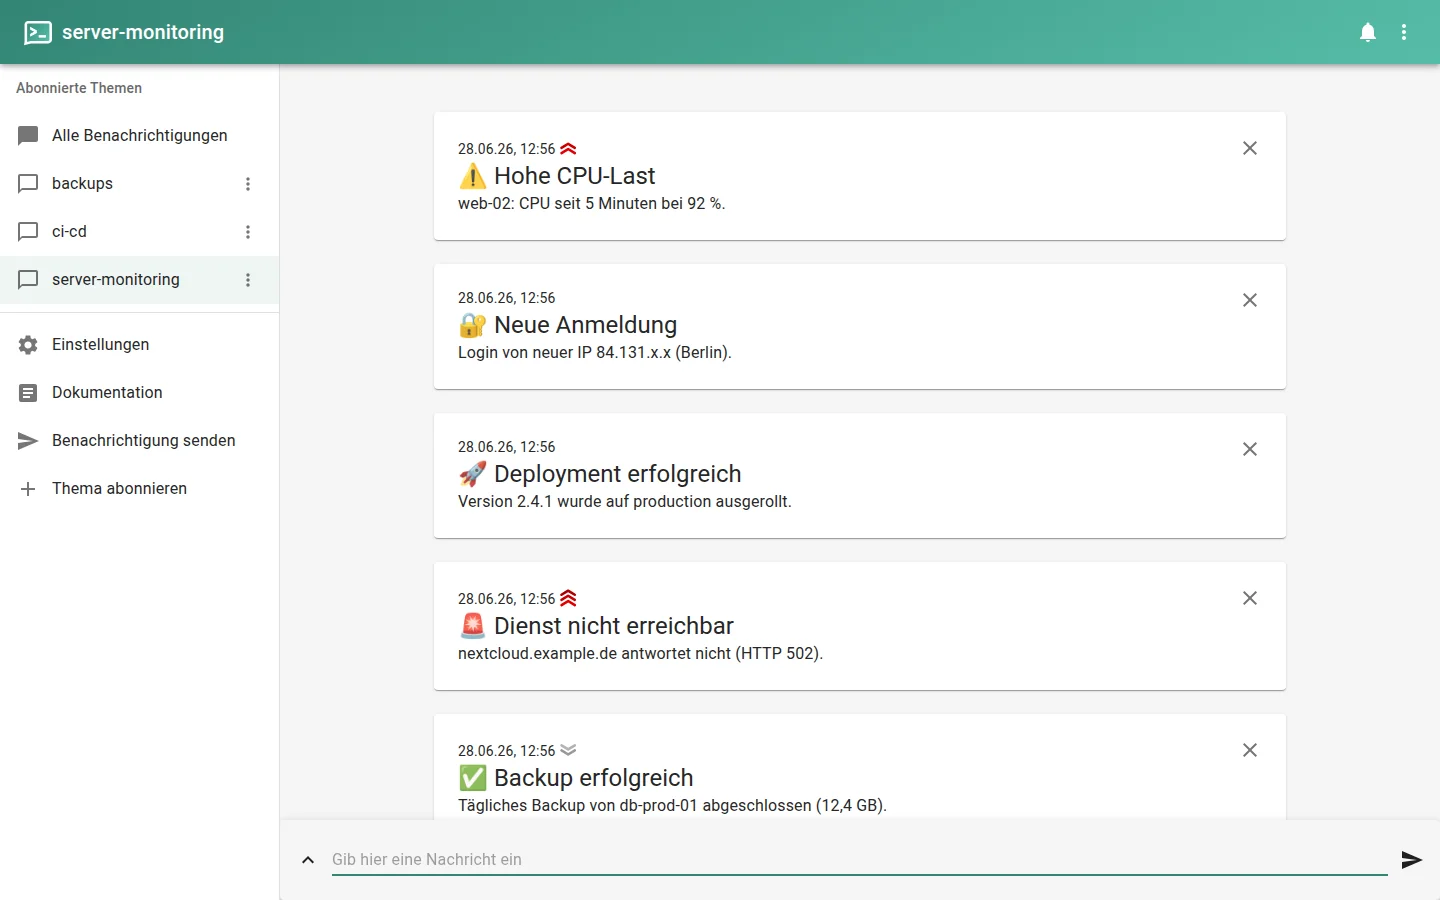Expand the publish dialog with the up chevron

click(308, 860)
